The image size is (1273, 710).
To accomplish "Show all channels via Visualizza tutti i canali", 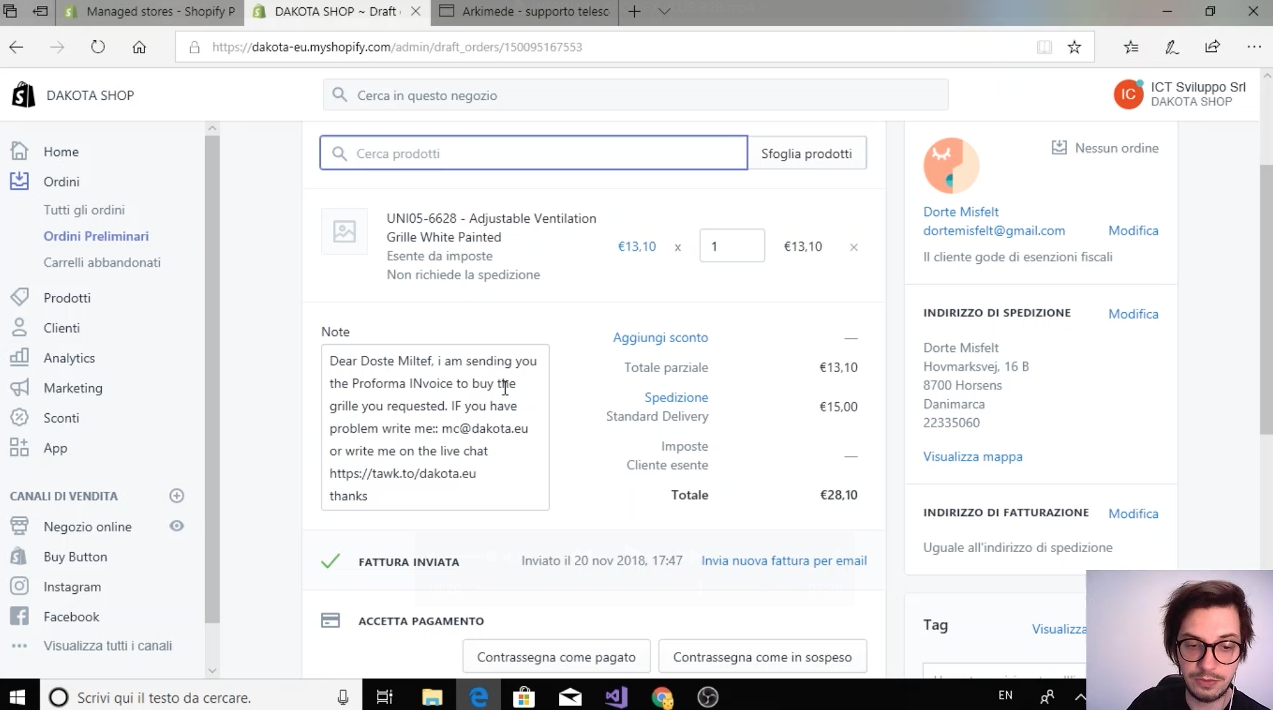I will coord(107,646).
